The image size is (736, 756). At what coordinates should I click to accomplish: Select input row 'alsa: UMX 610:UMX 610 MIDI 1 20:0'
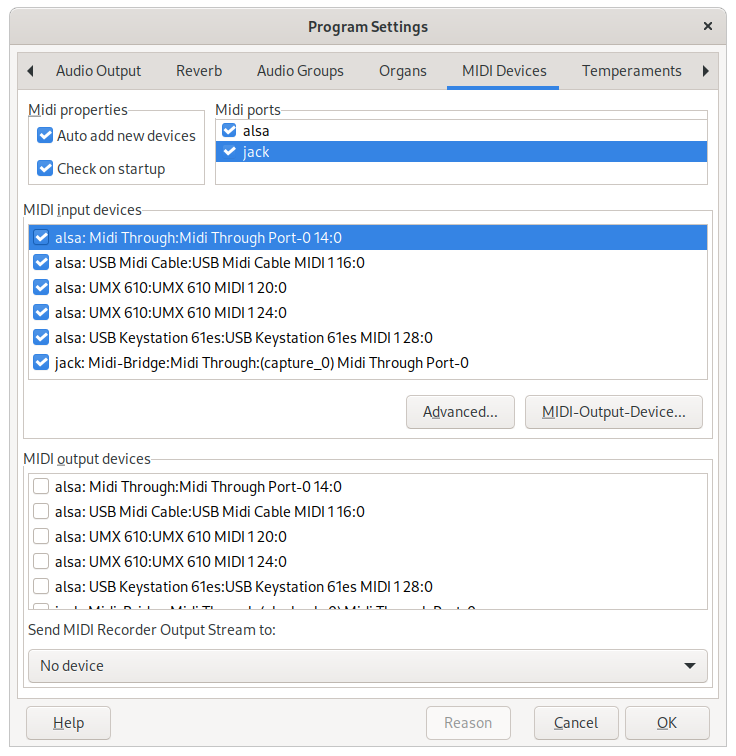(368, 288)
